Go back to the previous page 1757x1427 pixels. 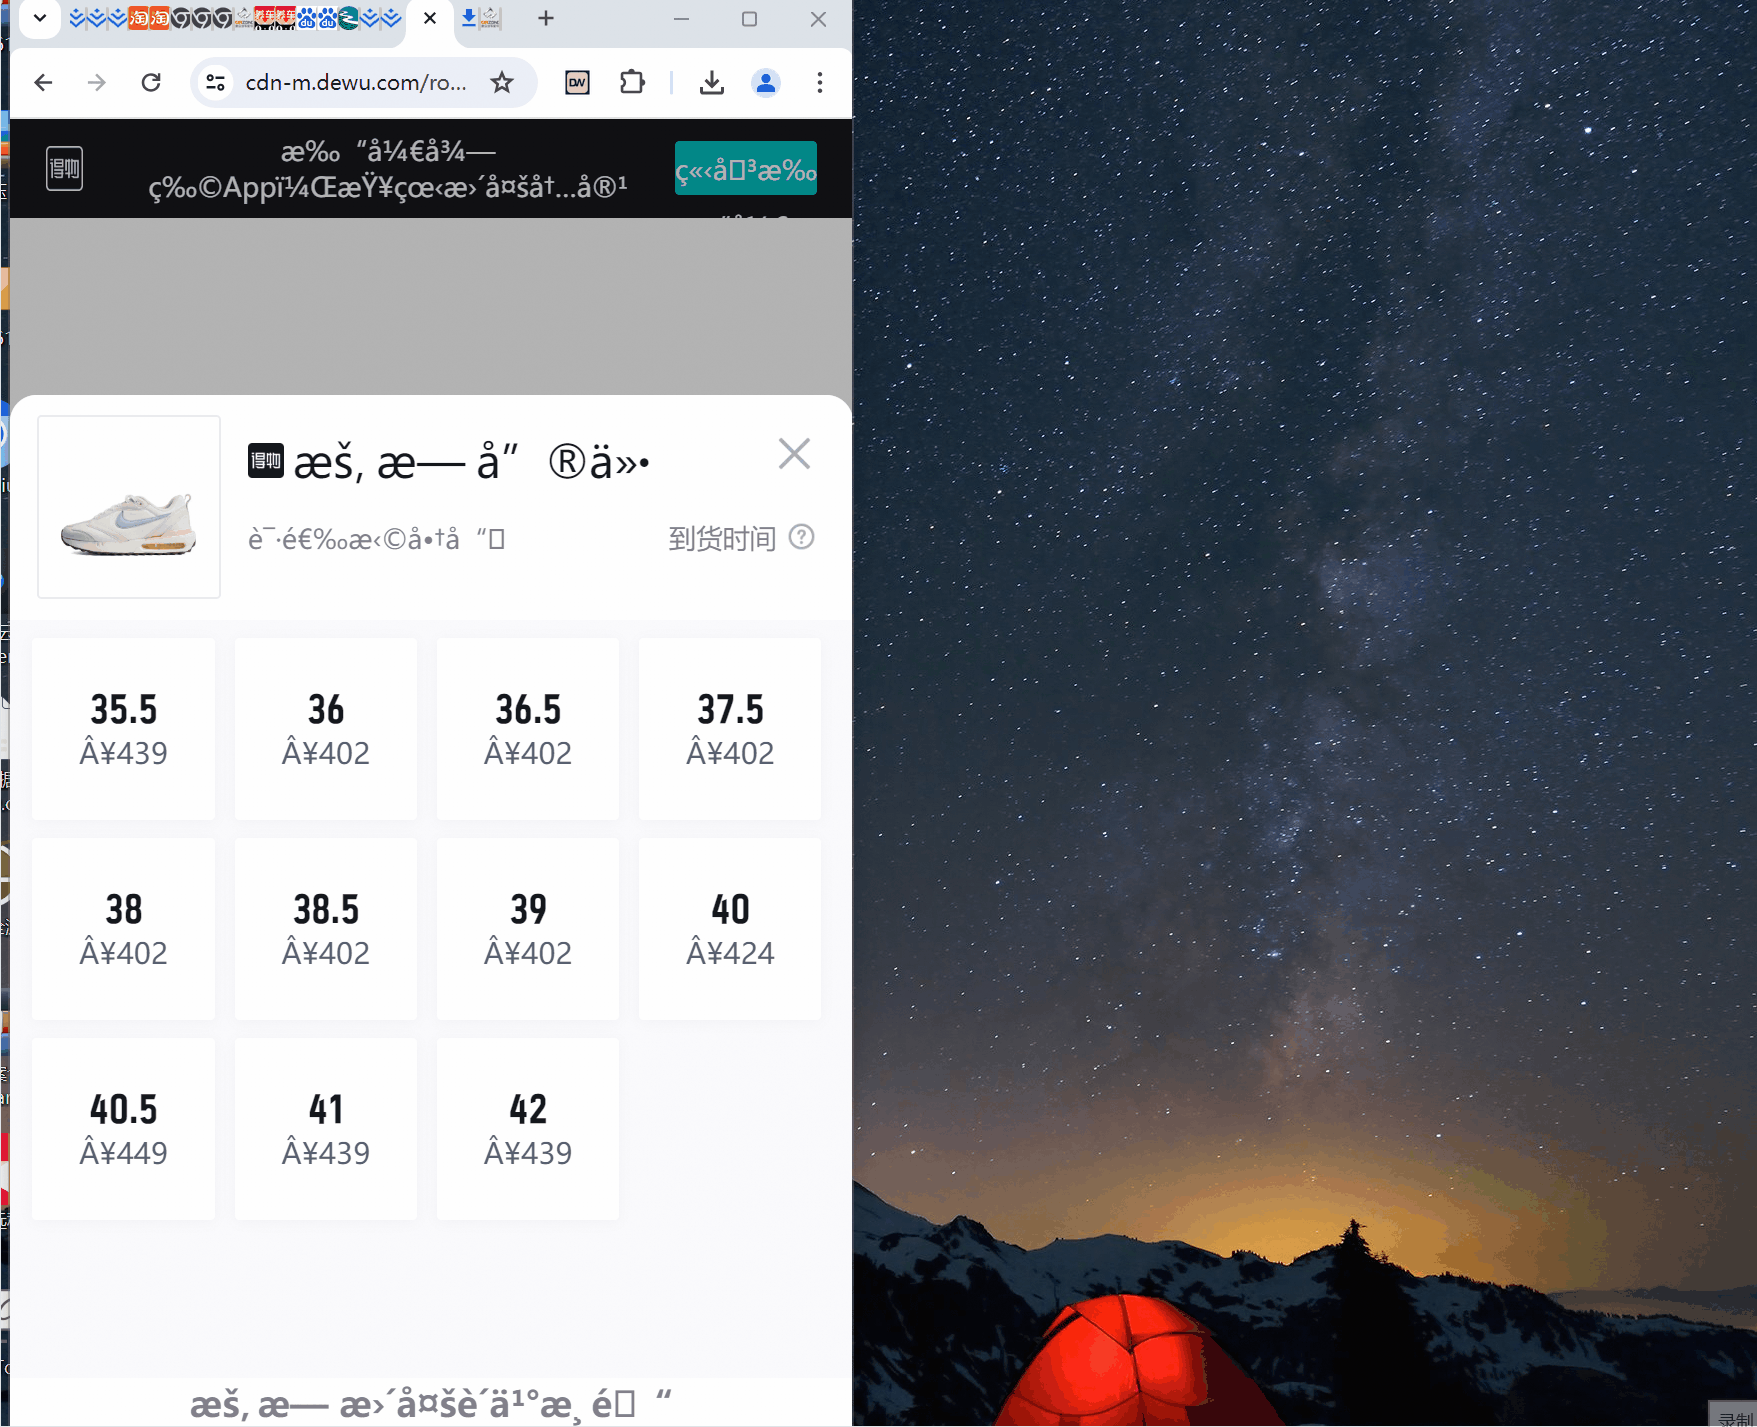point(43,82)
